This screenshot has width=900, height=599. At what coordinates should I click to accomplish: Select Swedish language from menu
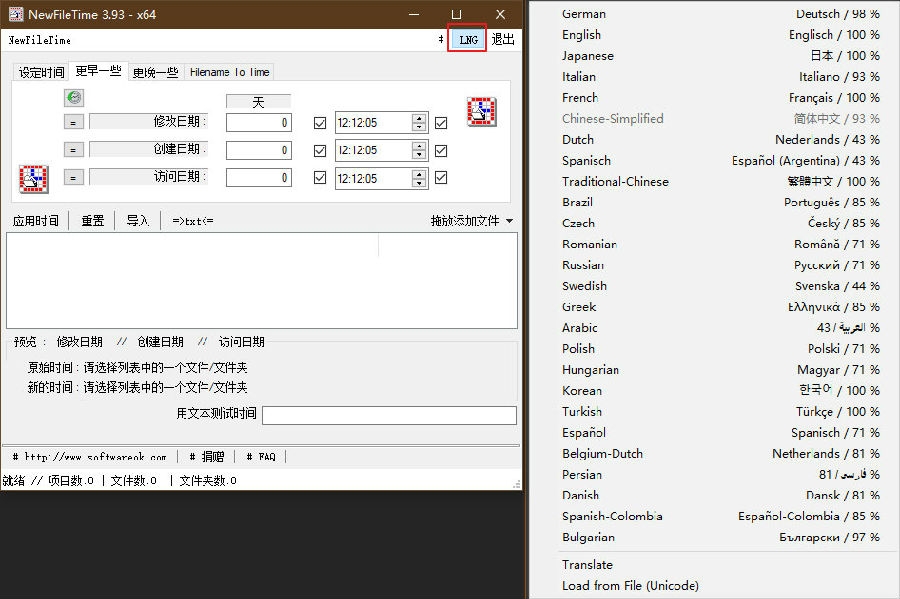tap(720, 286)
